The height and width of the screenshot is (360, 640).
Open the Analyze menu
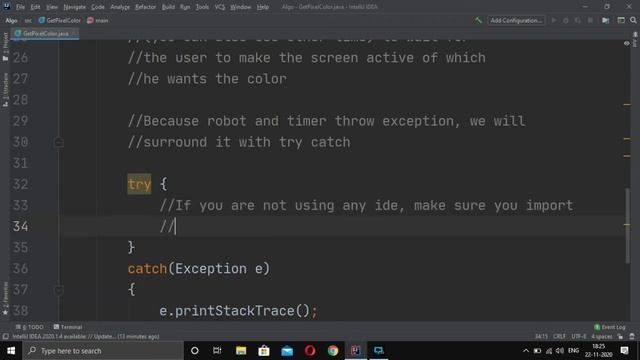point(120,7)
